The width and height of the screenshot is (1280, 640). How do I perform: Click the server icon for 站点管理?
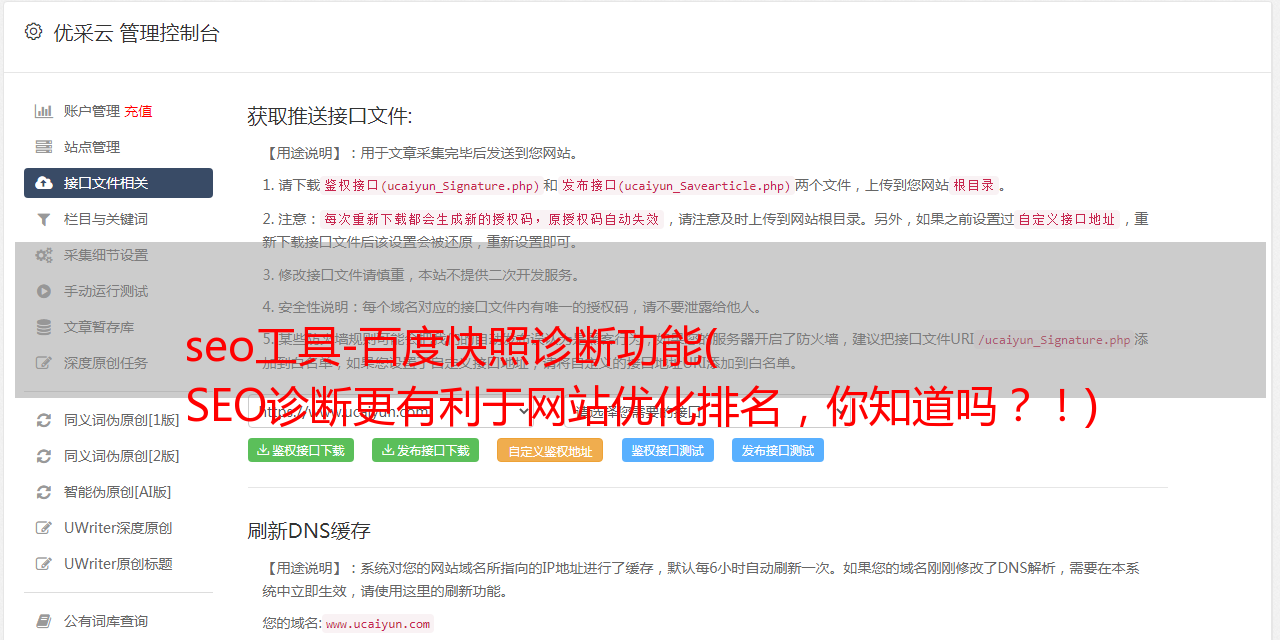click(44, 147)
